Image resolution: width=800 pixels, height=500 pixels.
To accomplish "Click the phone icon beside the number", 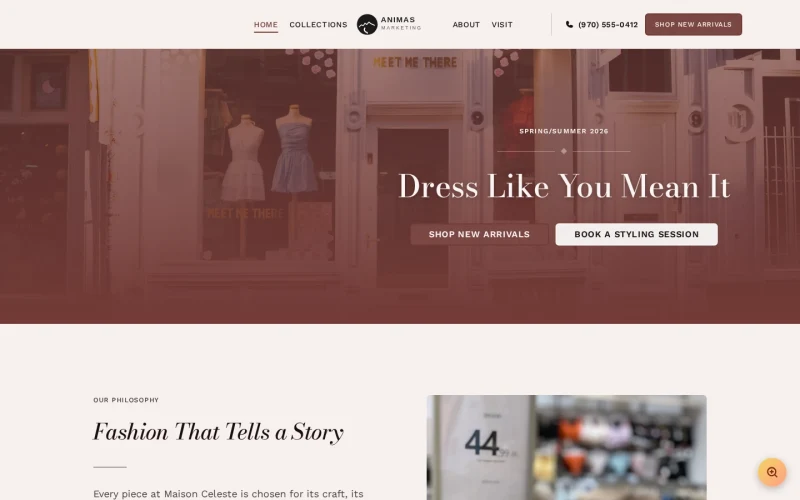I will (569, 24).
